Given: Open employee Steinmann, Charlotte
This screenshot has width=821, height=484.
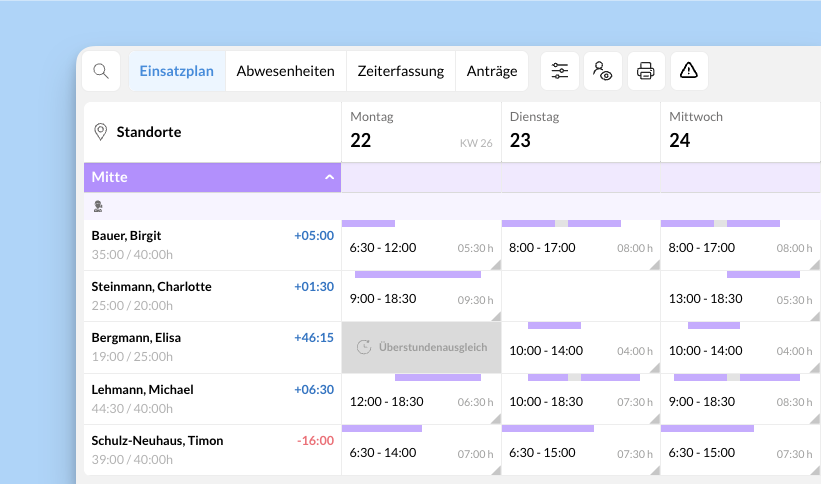Looking at the screenshot, I should (x=151, y=287).
